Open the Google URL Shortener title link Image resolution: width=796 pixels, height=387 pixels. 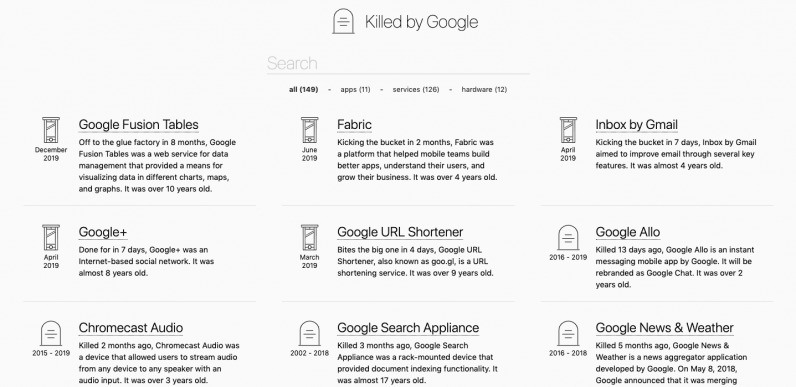click(x=400, y=232)
